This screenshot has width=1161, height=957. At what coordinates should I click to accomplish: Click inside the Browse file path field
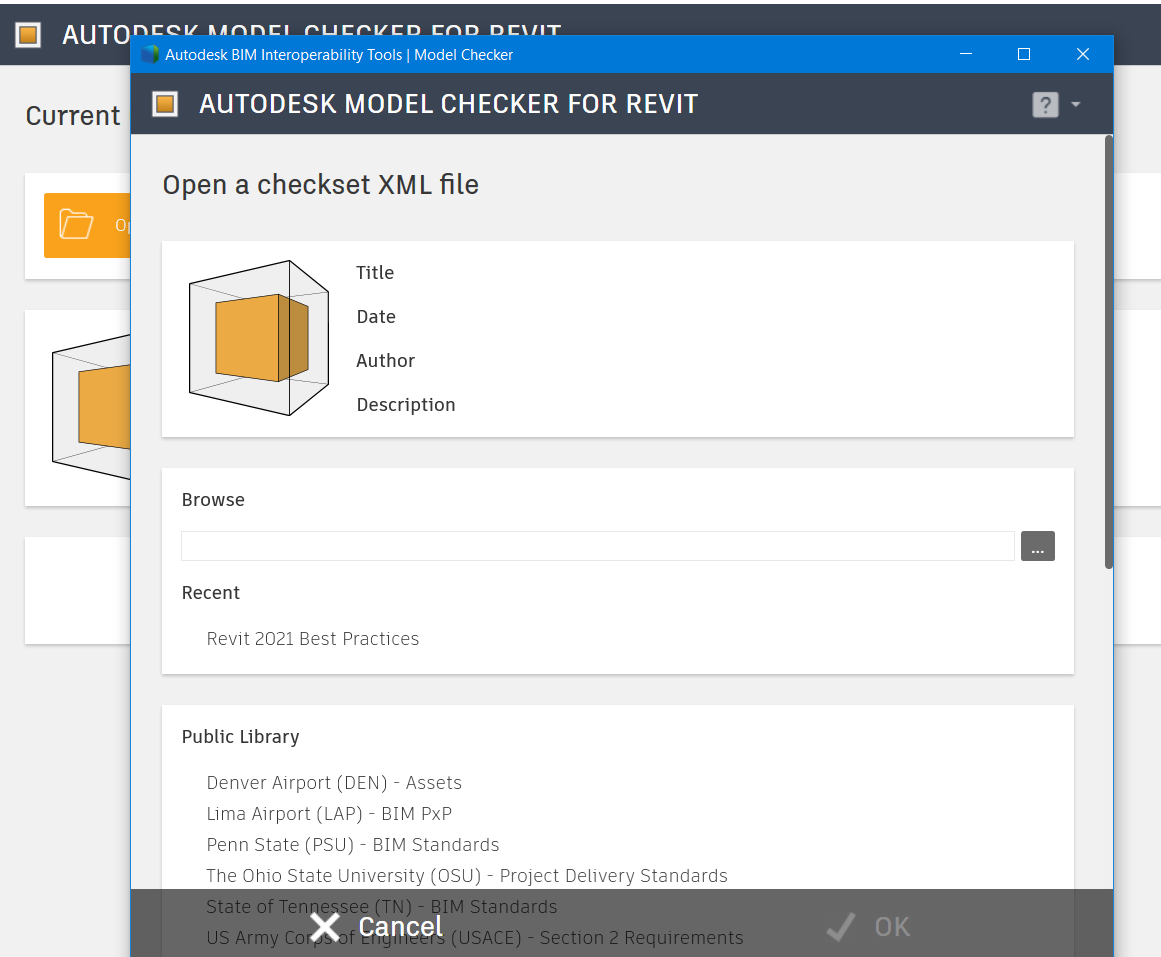coord(597,546)
